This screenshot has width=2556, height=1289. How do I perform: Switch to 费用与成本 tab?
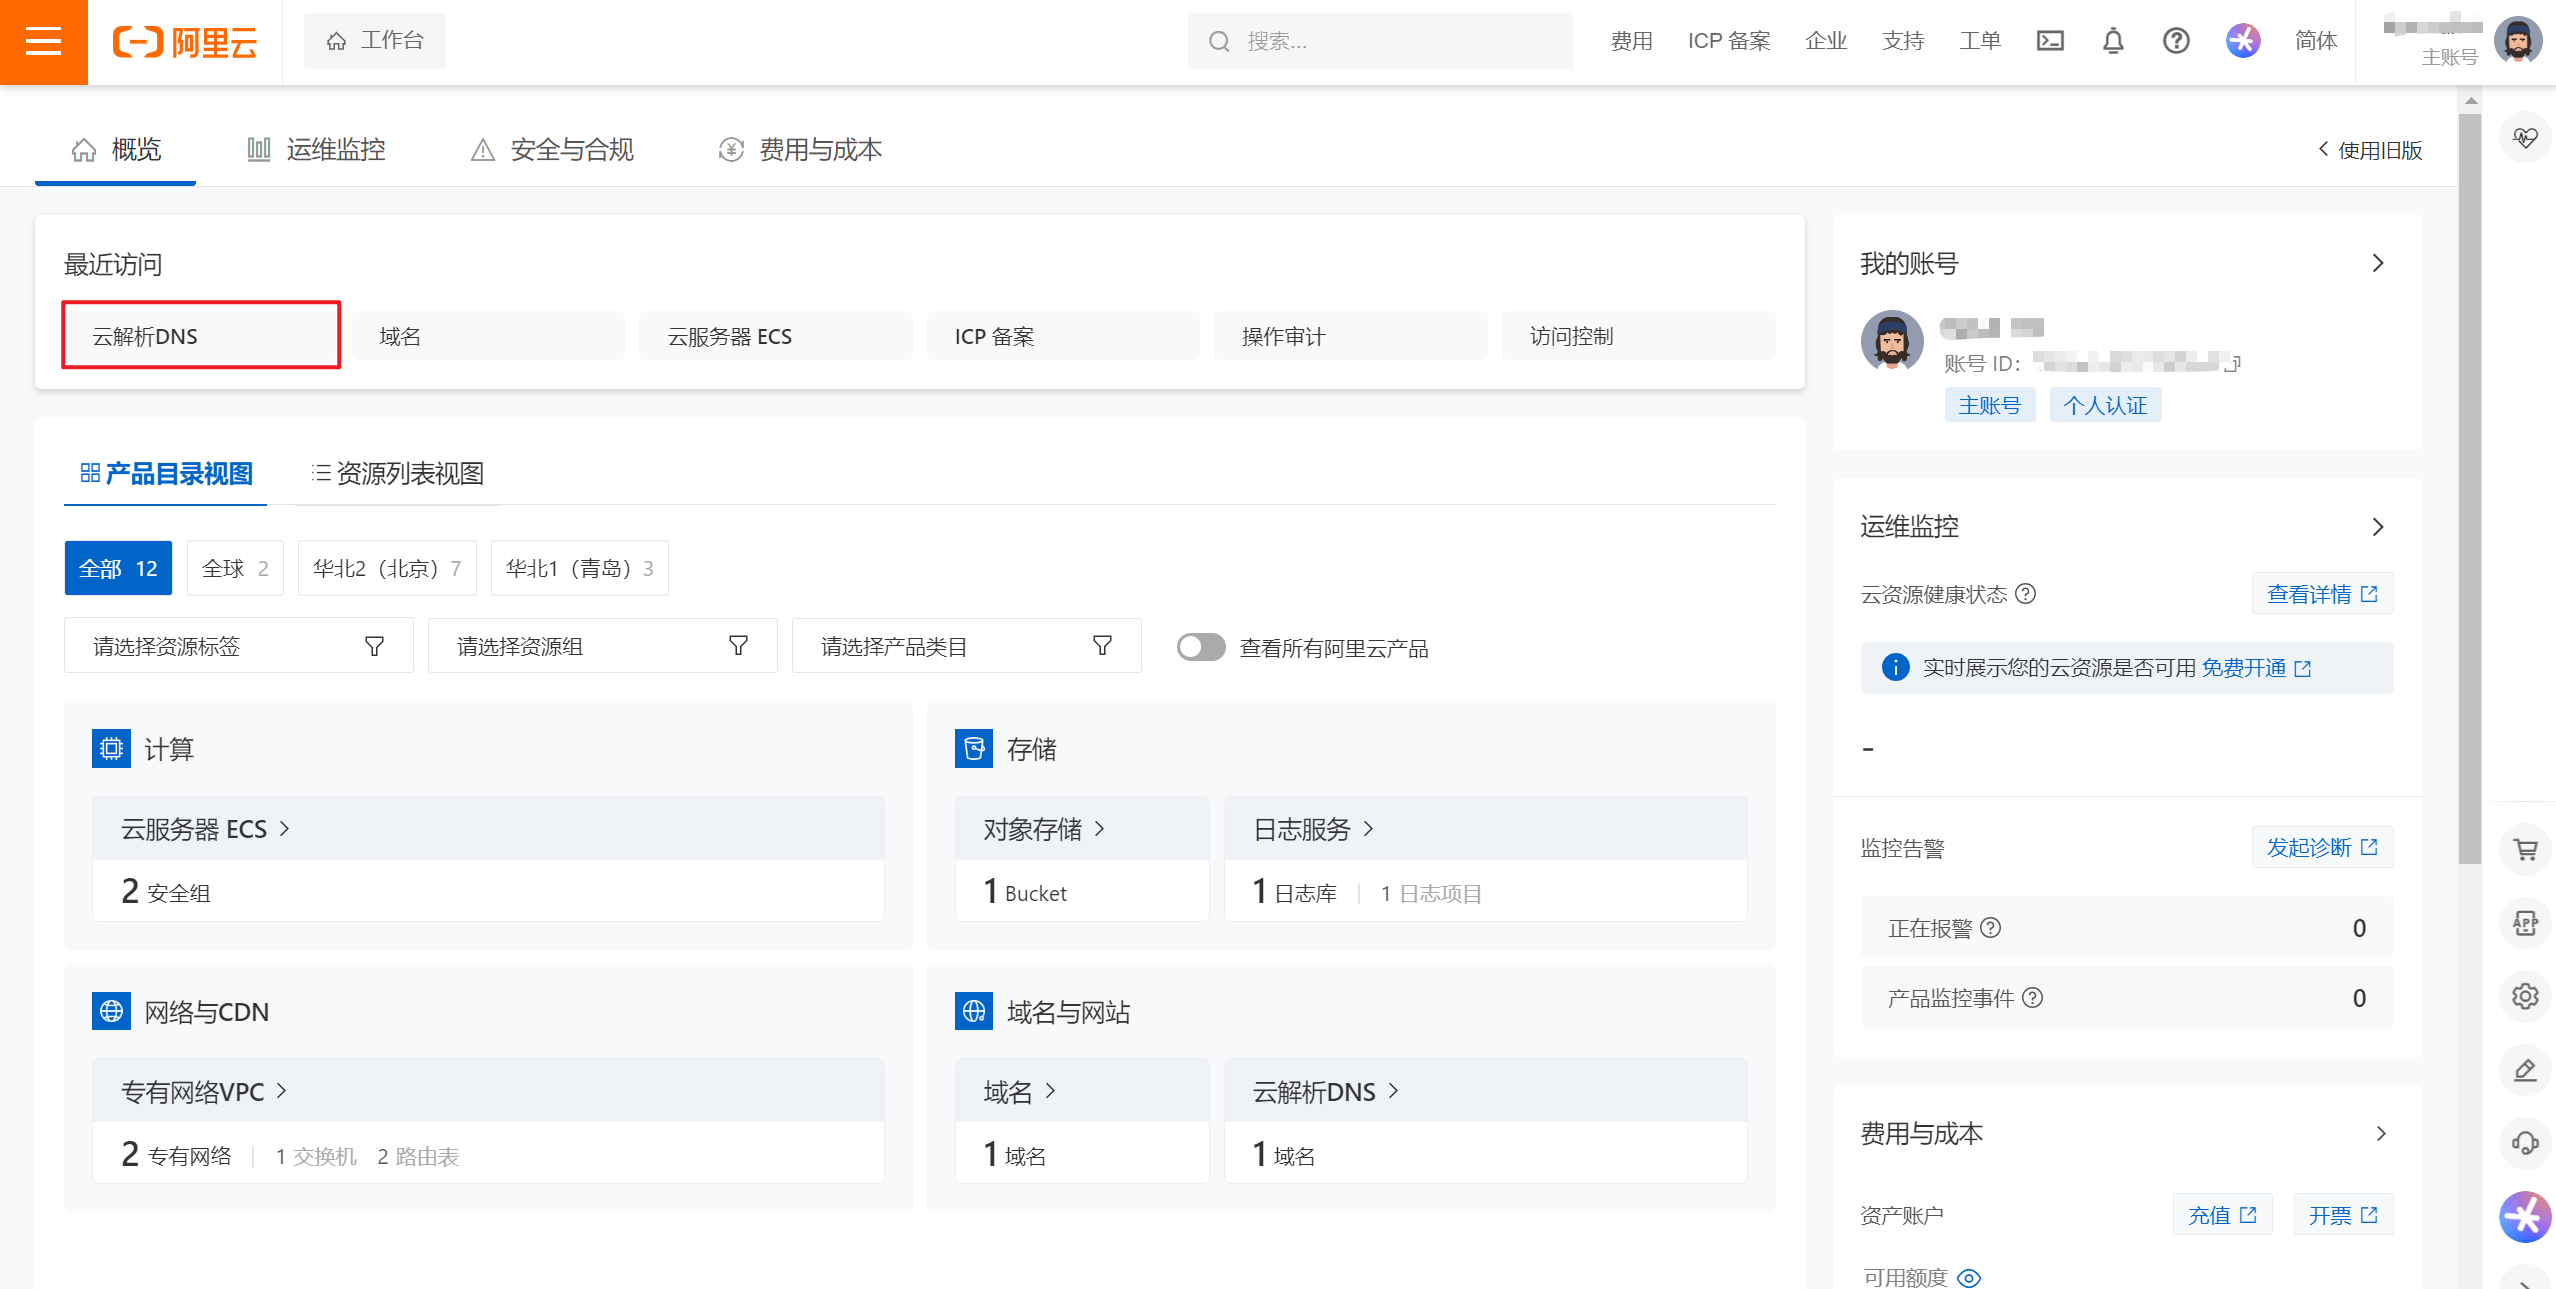(800, 150)
